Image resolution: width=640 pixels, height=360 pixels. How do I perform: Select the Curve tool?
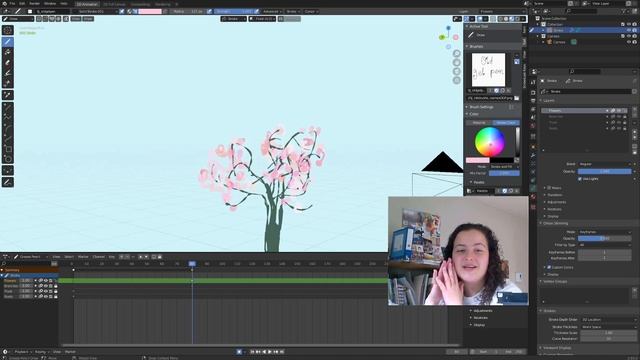pyautogui.click(x=8, y=139)
